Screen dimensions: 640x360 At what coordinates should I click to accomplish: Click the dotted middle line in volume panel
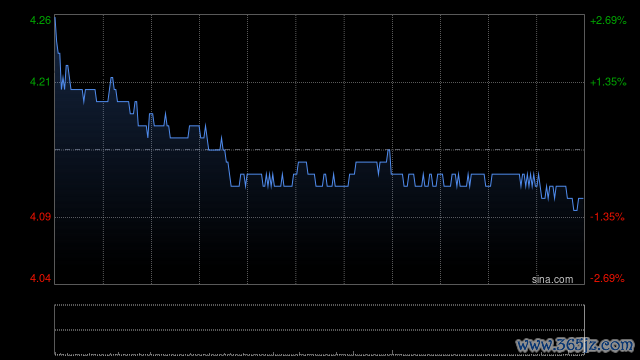[319, 330]
